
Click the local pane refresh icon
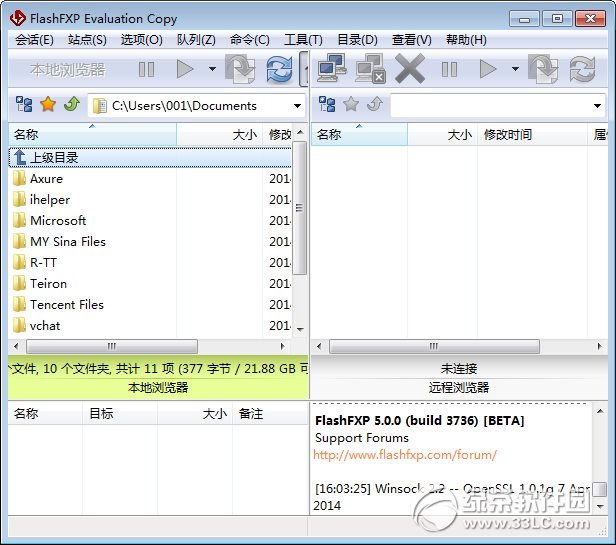pyautogui.click(x=279, y=69)
